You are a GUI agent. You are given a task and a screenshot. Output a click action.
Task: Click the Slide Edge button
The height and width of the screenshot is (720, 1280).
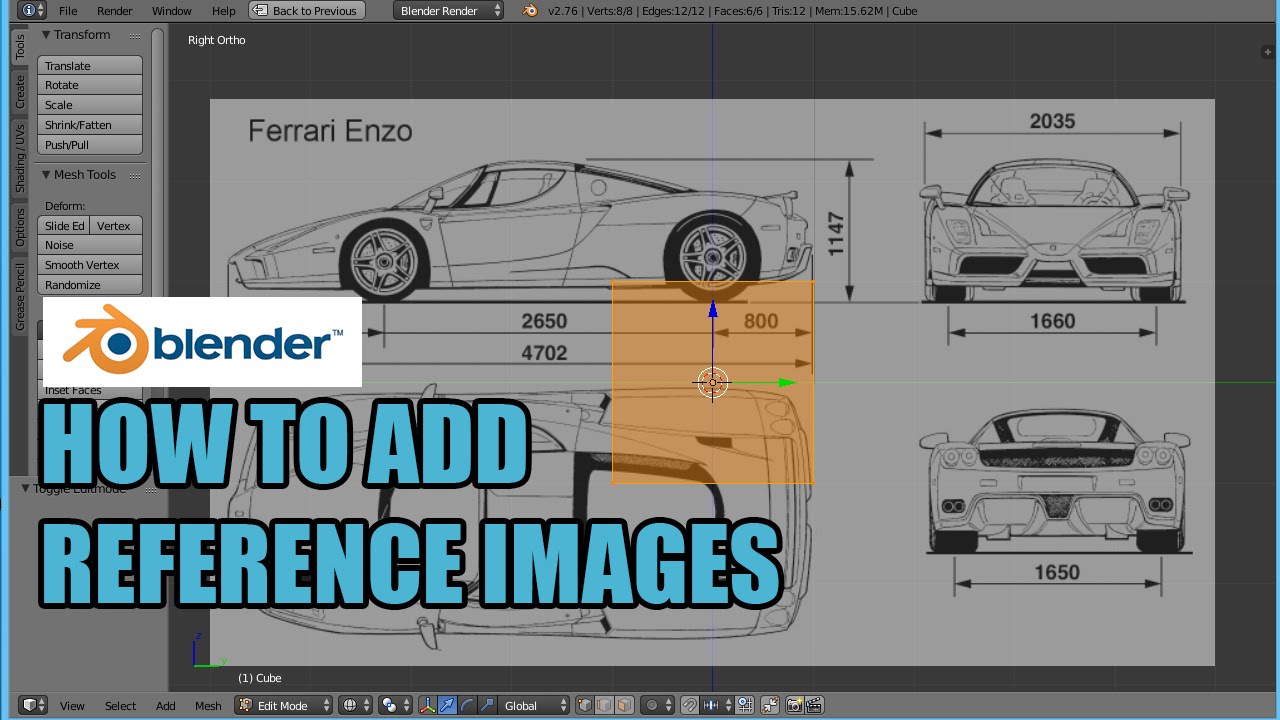point(64,225)
